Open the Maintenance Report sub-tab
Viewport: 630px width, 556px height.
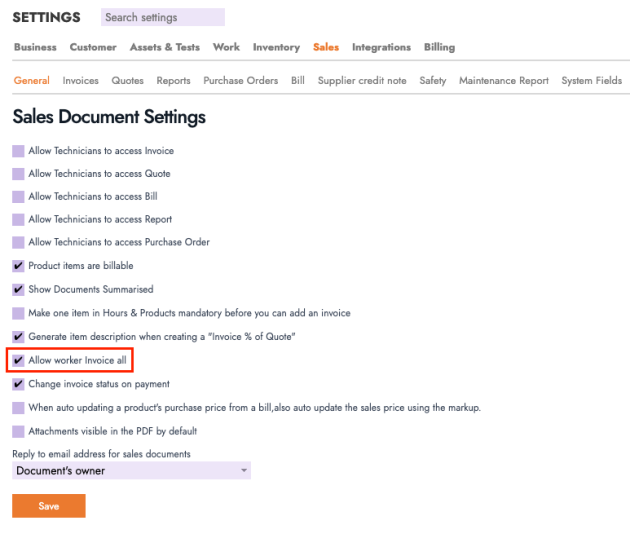[x=504, y=81]
